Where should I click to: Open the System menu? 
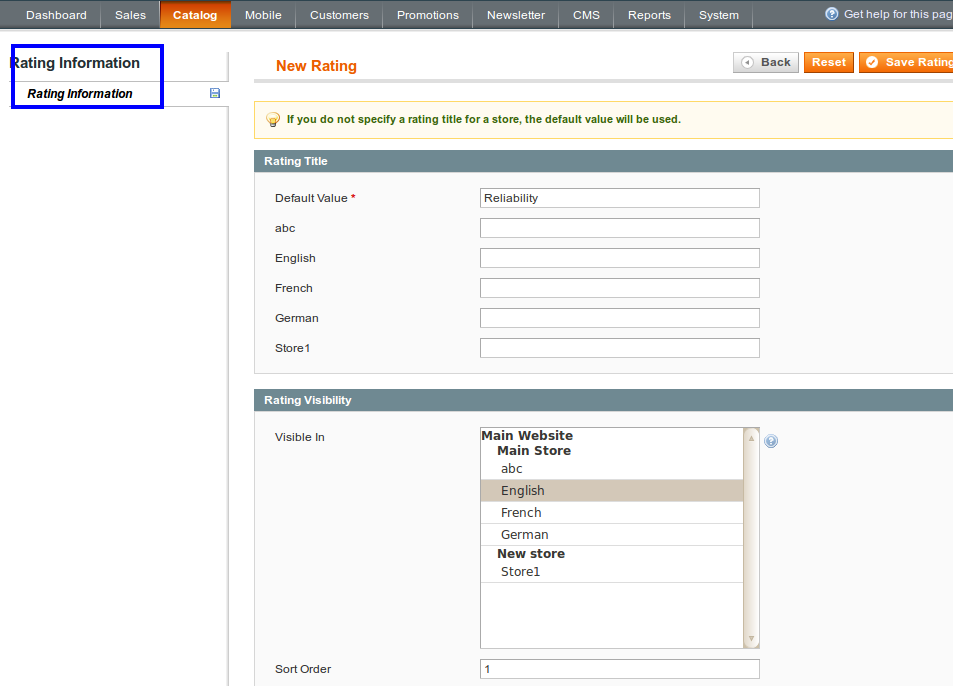point(719,15)
